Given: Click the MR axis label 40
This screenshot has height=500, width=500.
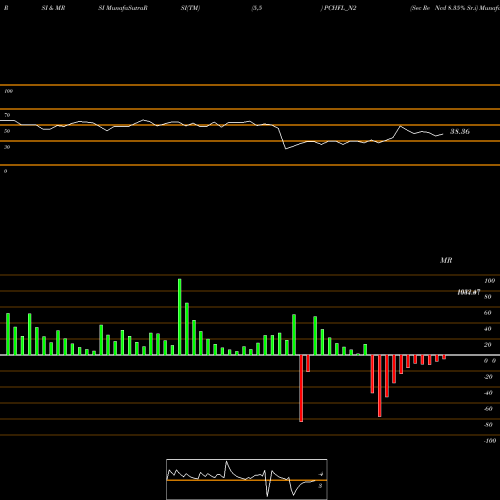Looking at the screenshot, I should pos(488,329).
